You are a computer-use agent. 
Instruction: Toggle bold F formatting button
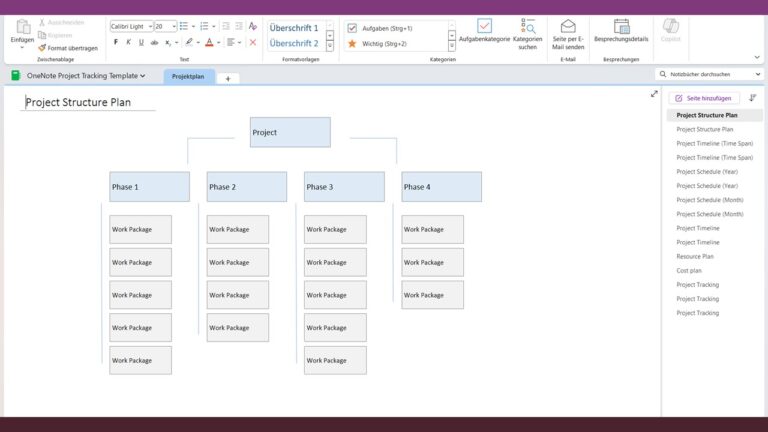click(116, 43)
